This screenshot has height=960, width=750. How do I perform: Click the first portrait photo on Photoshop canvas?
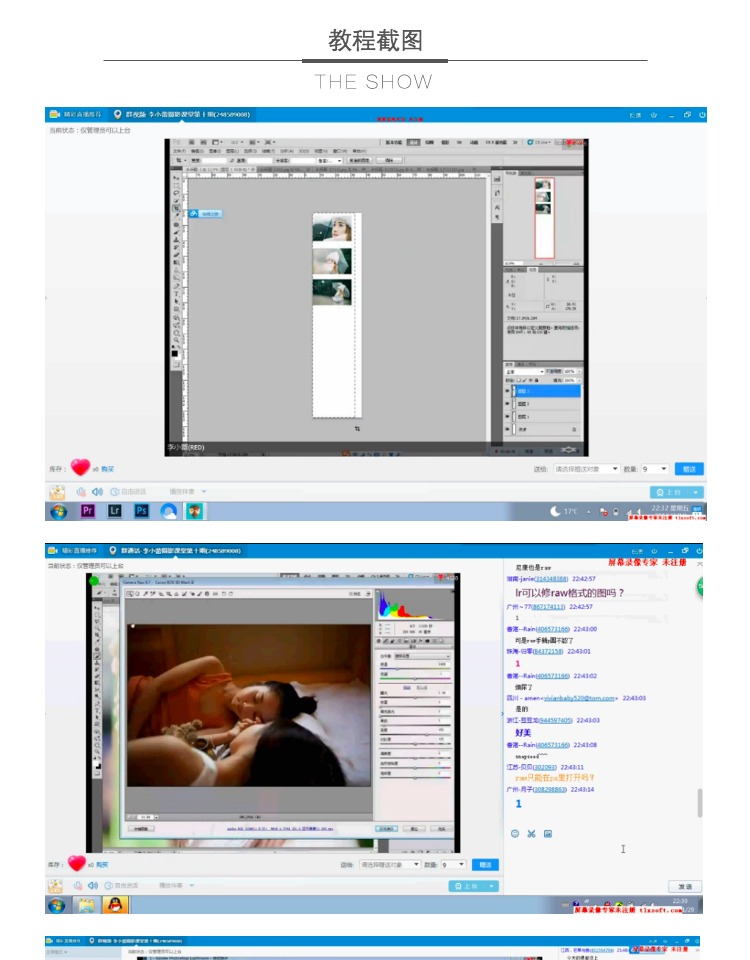[x=332, y=228]
